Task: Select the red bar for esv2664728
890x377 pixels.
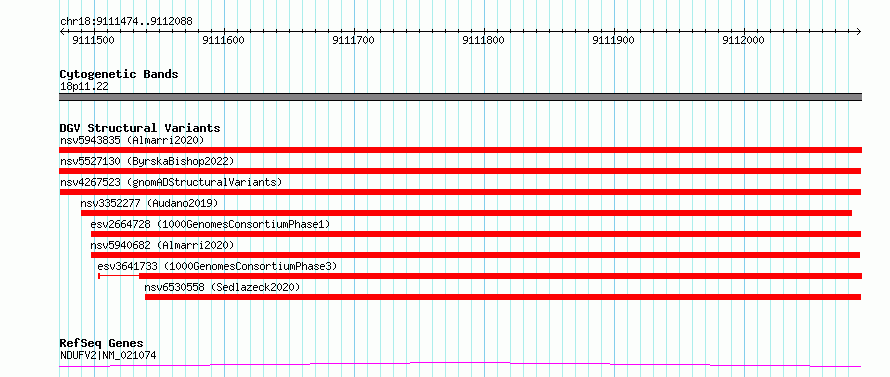Action: pyautogui.click(x=476, y=234)
